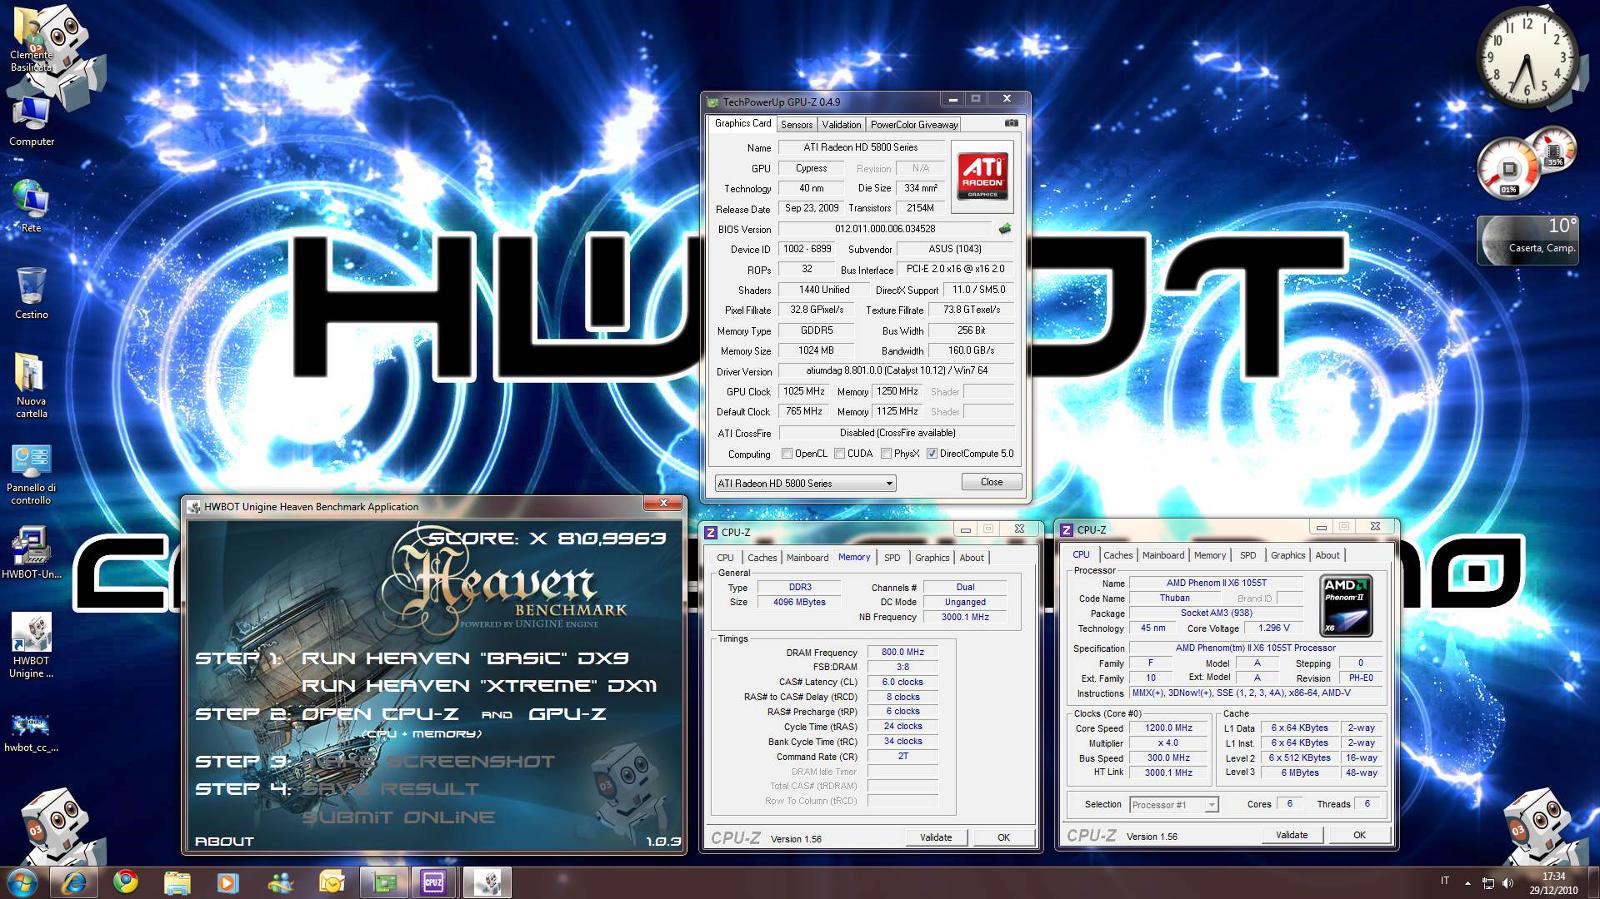
Task: Click OK in CPU-Z memory window
Action: pyautogui.click(x=1003, y=838)
